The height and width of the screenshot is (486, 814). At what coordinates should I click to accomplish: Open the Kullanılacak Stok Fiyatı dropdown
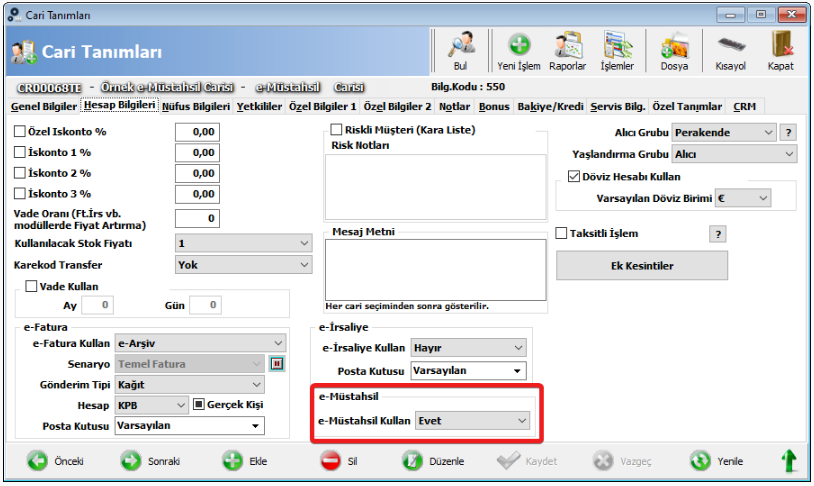(x=243, y=243)
